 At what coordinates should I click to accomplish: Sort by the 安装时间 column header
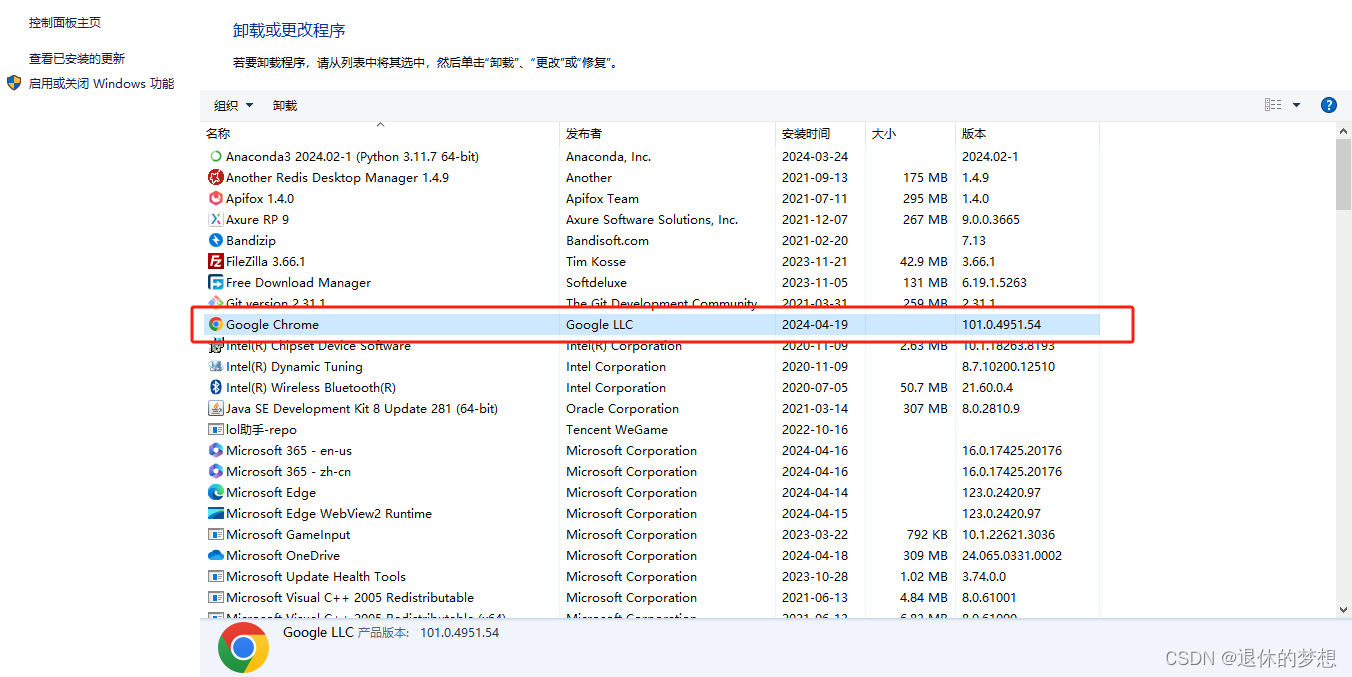coord(820,133)
